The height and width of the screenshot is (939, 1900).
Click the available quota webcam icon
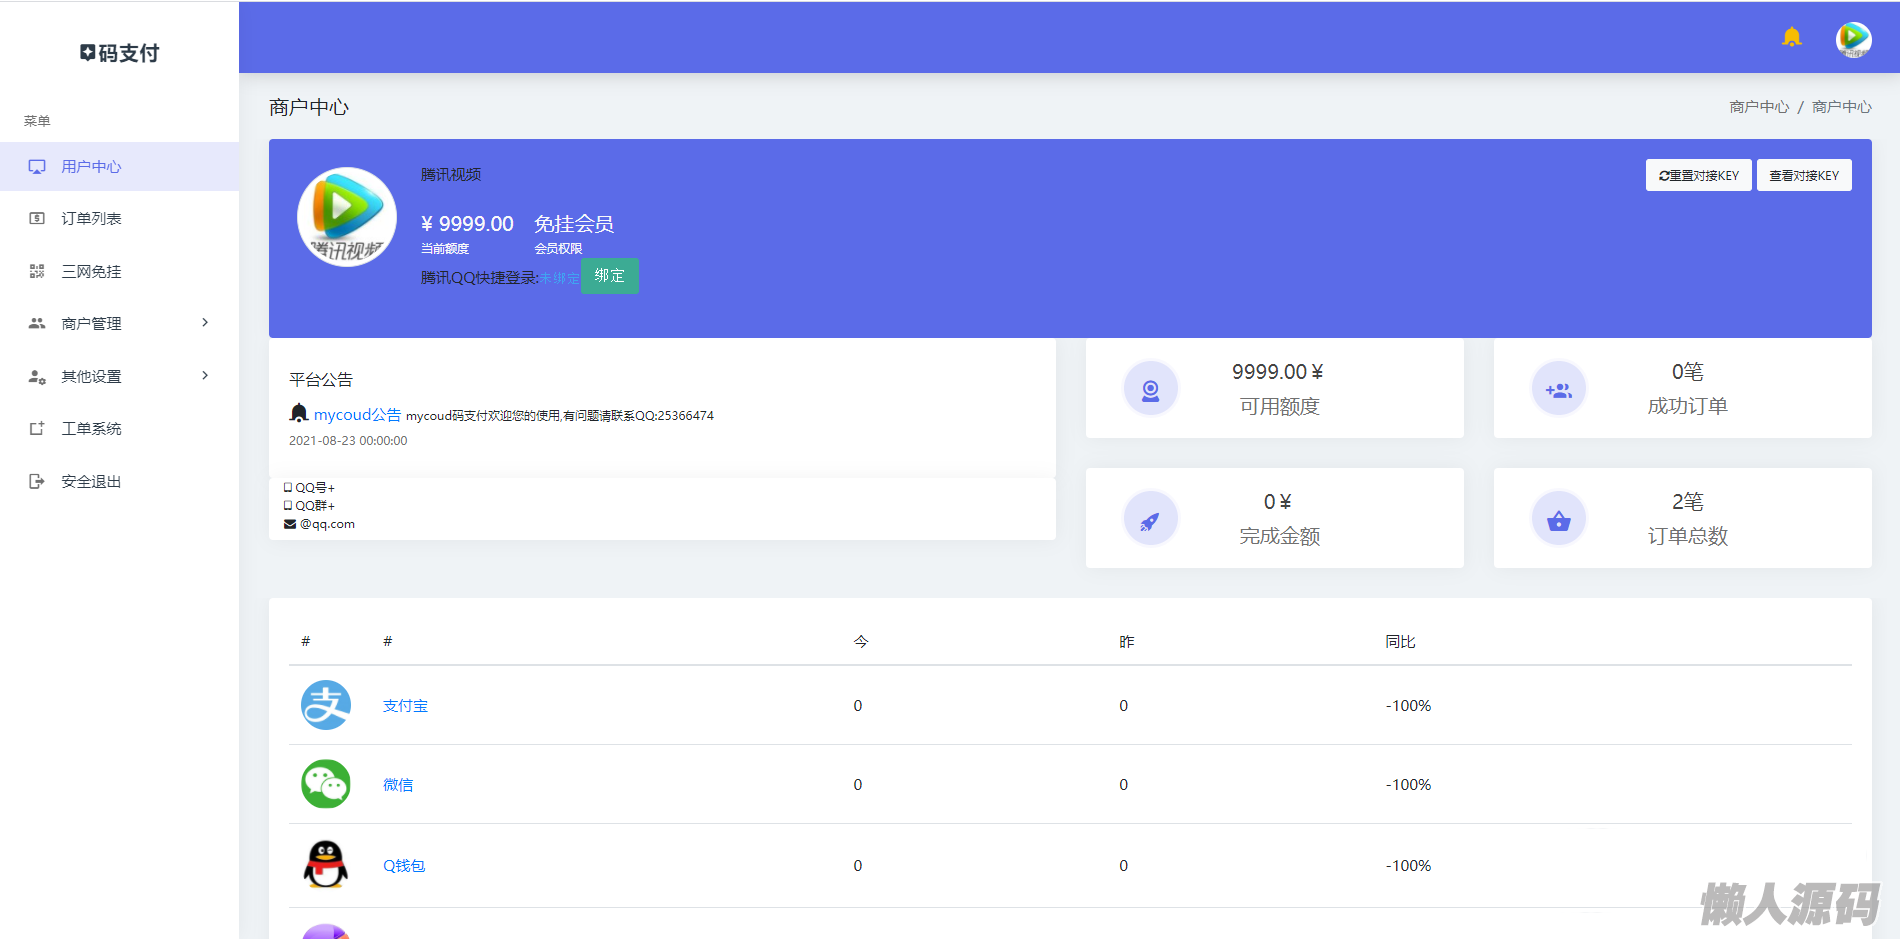(1150, 389)
